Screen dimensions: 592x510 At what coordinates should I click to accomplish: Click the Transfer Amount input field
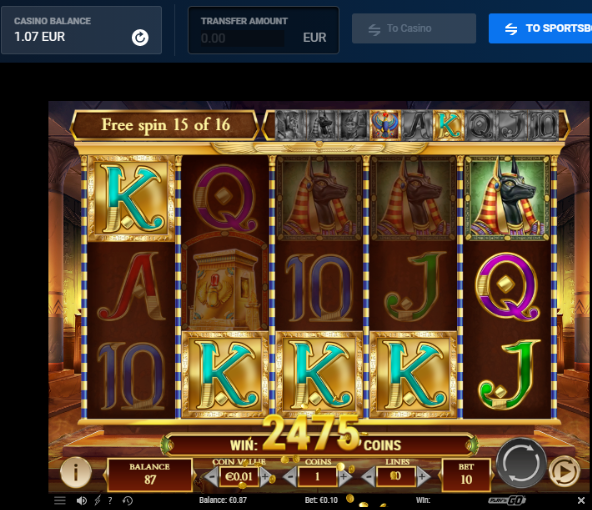point(242,38)
